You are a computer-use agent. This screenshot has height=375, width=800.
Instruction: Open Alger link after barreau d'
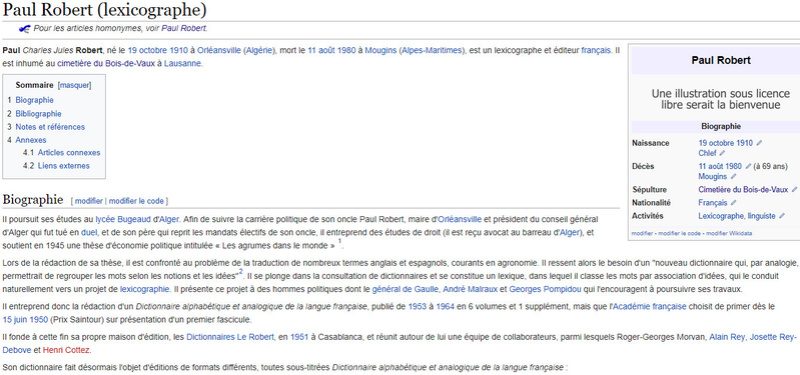(x=570, y=233)
